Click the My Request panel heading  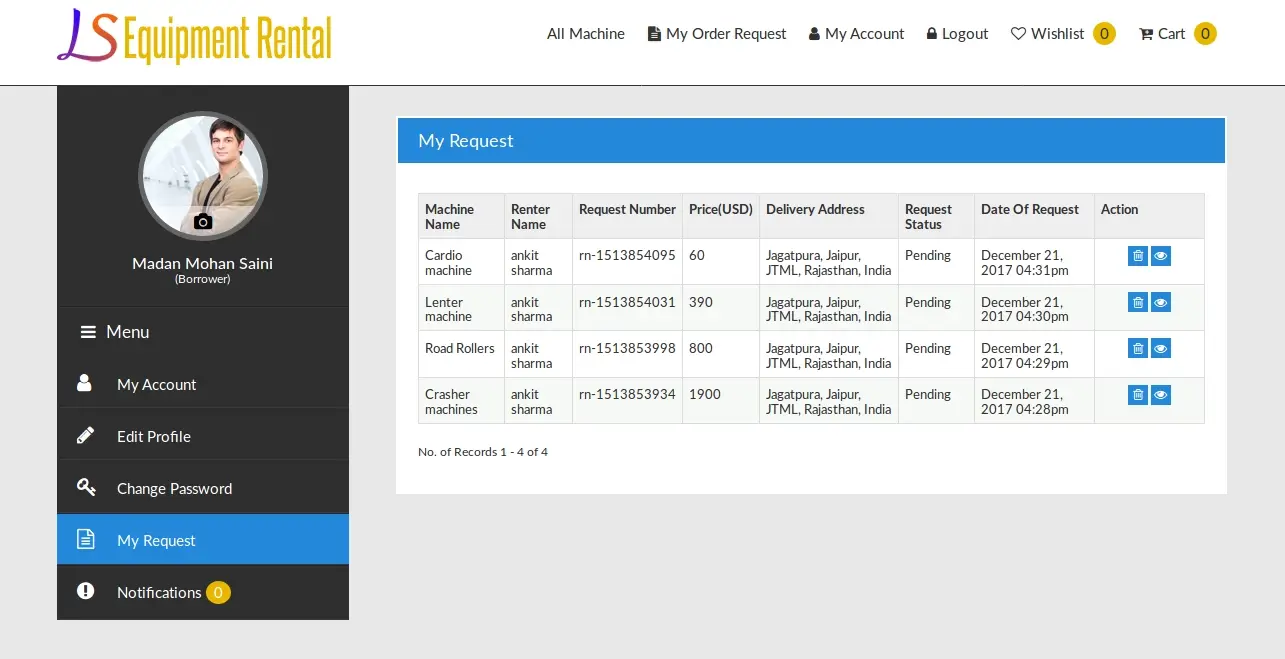pyautogui.click(x=466, y=141)
